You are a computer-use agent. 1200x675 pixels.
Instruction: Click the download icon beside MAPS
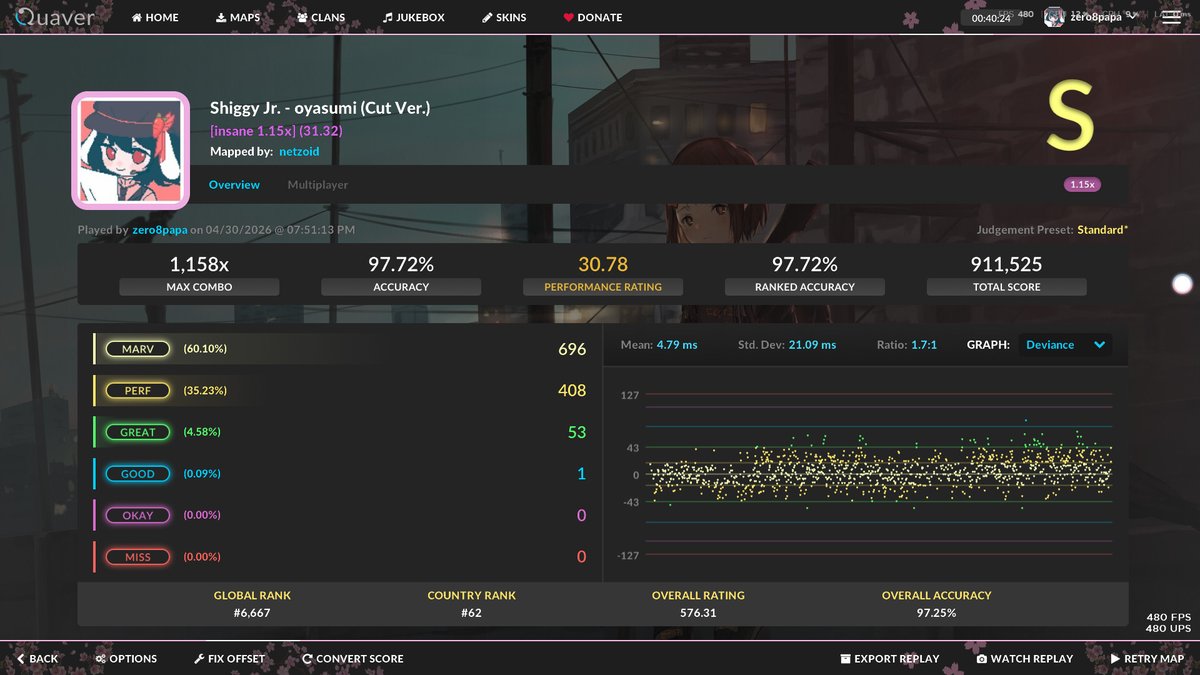click(x=221, y=18)
